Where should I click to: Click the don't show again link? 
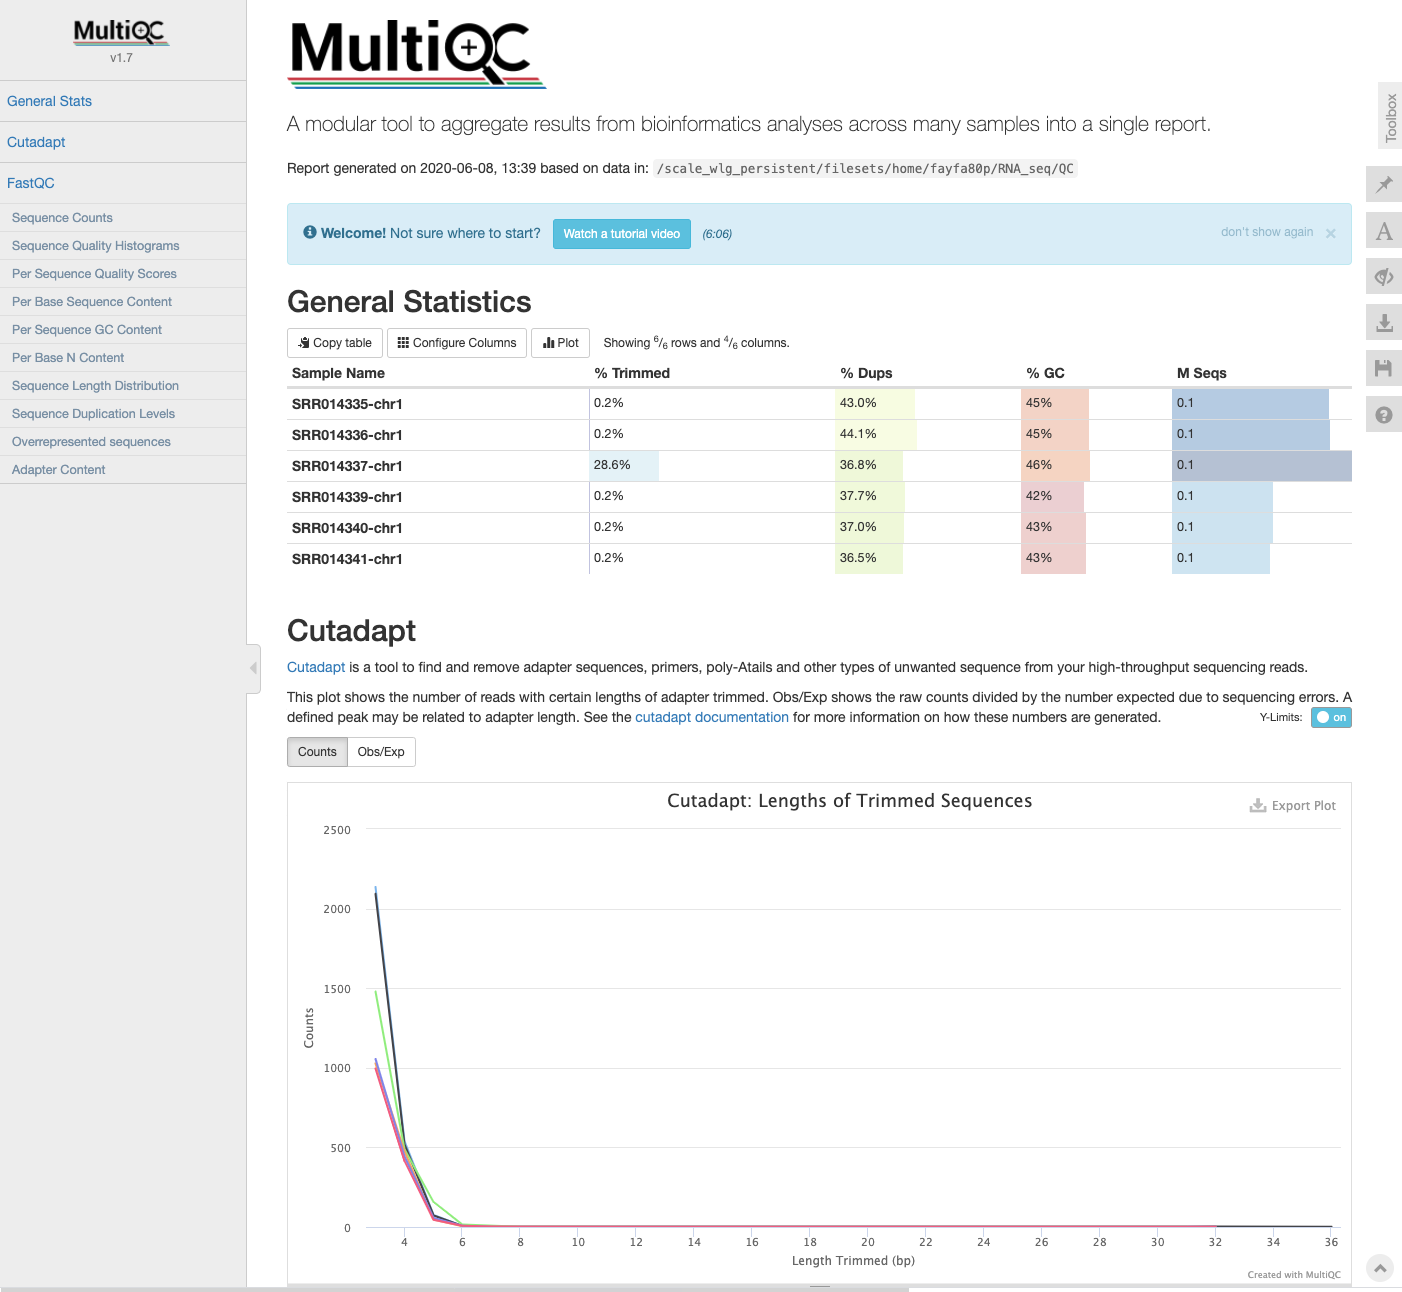pos(1267,232)
